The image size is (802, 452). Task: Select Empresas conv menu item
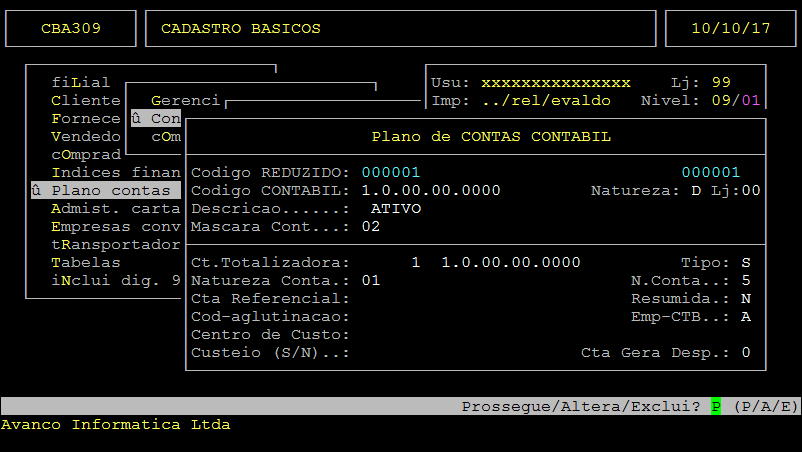click(115, 226)
